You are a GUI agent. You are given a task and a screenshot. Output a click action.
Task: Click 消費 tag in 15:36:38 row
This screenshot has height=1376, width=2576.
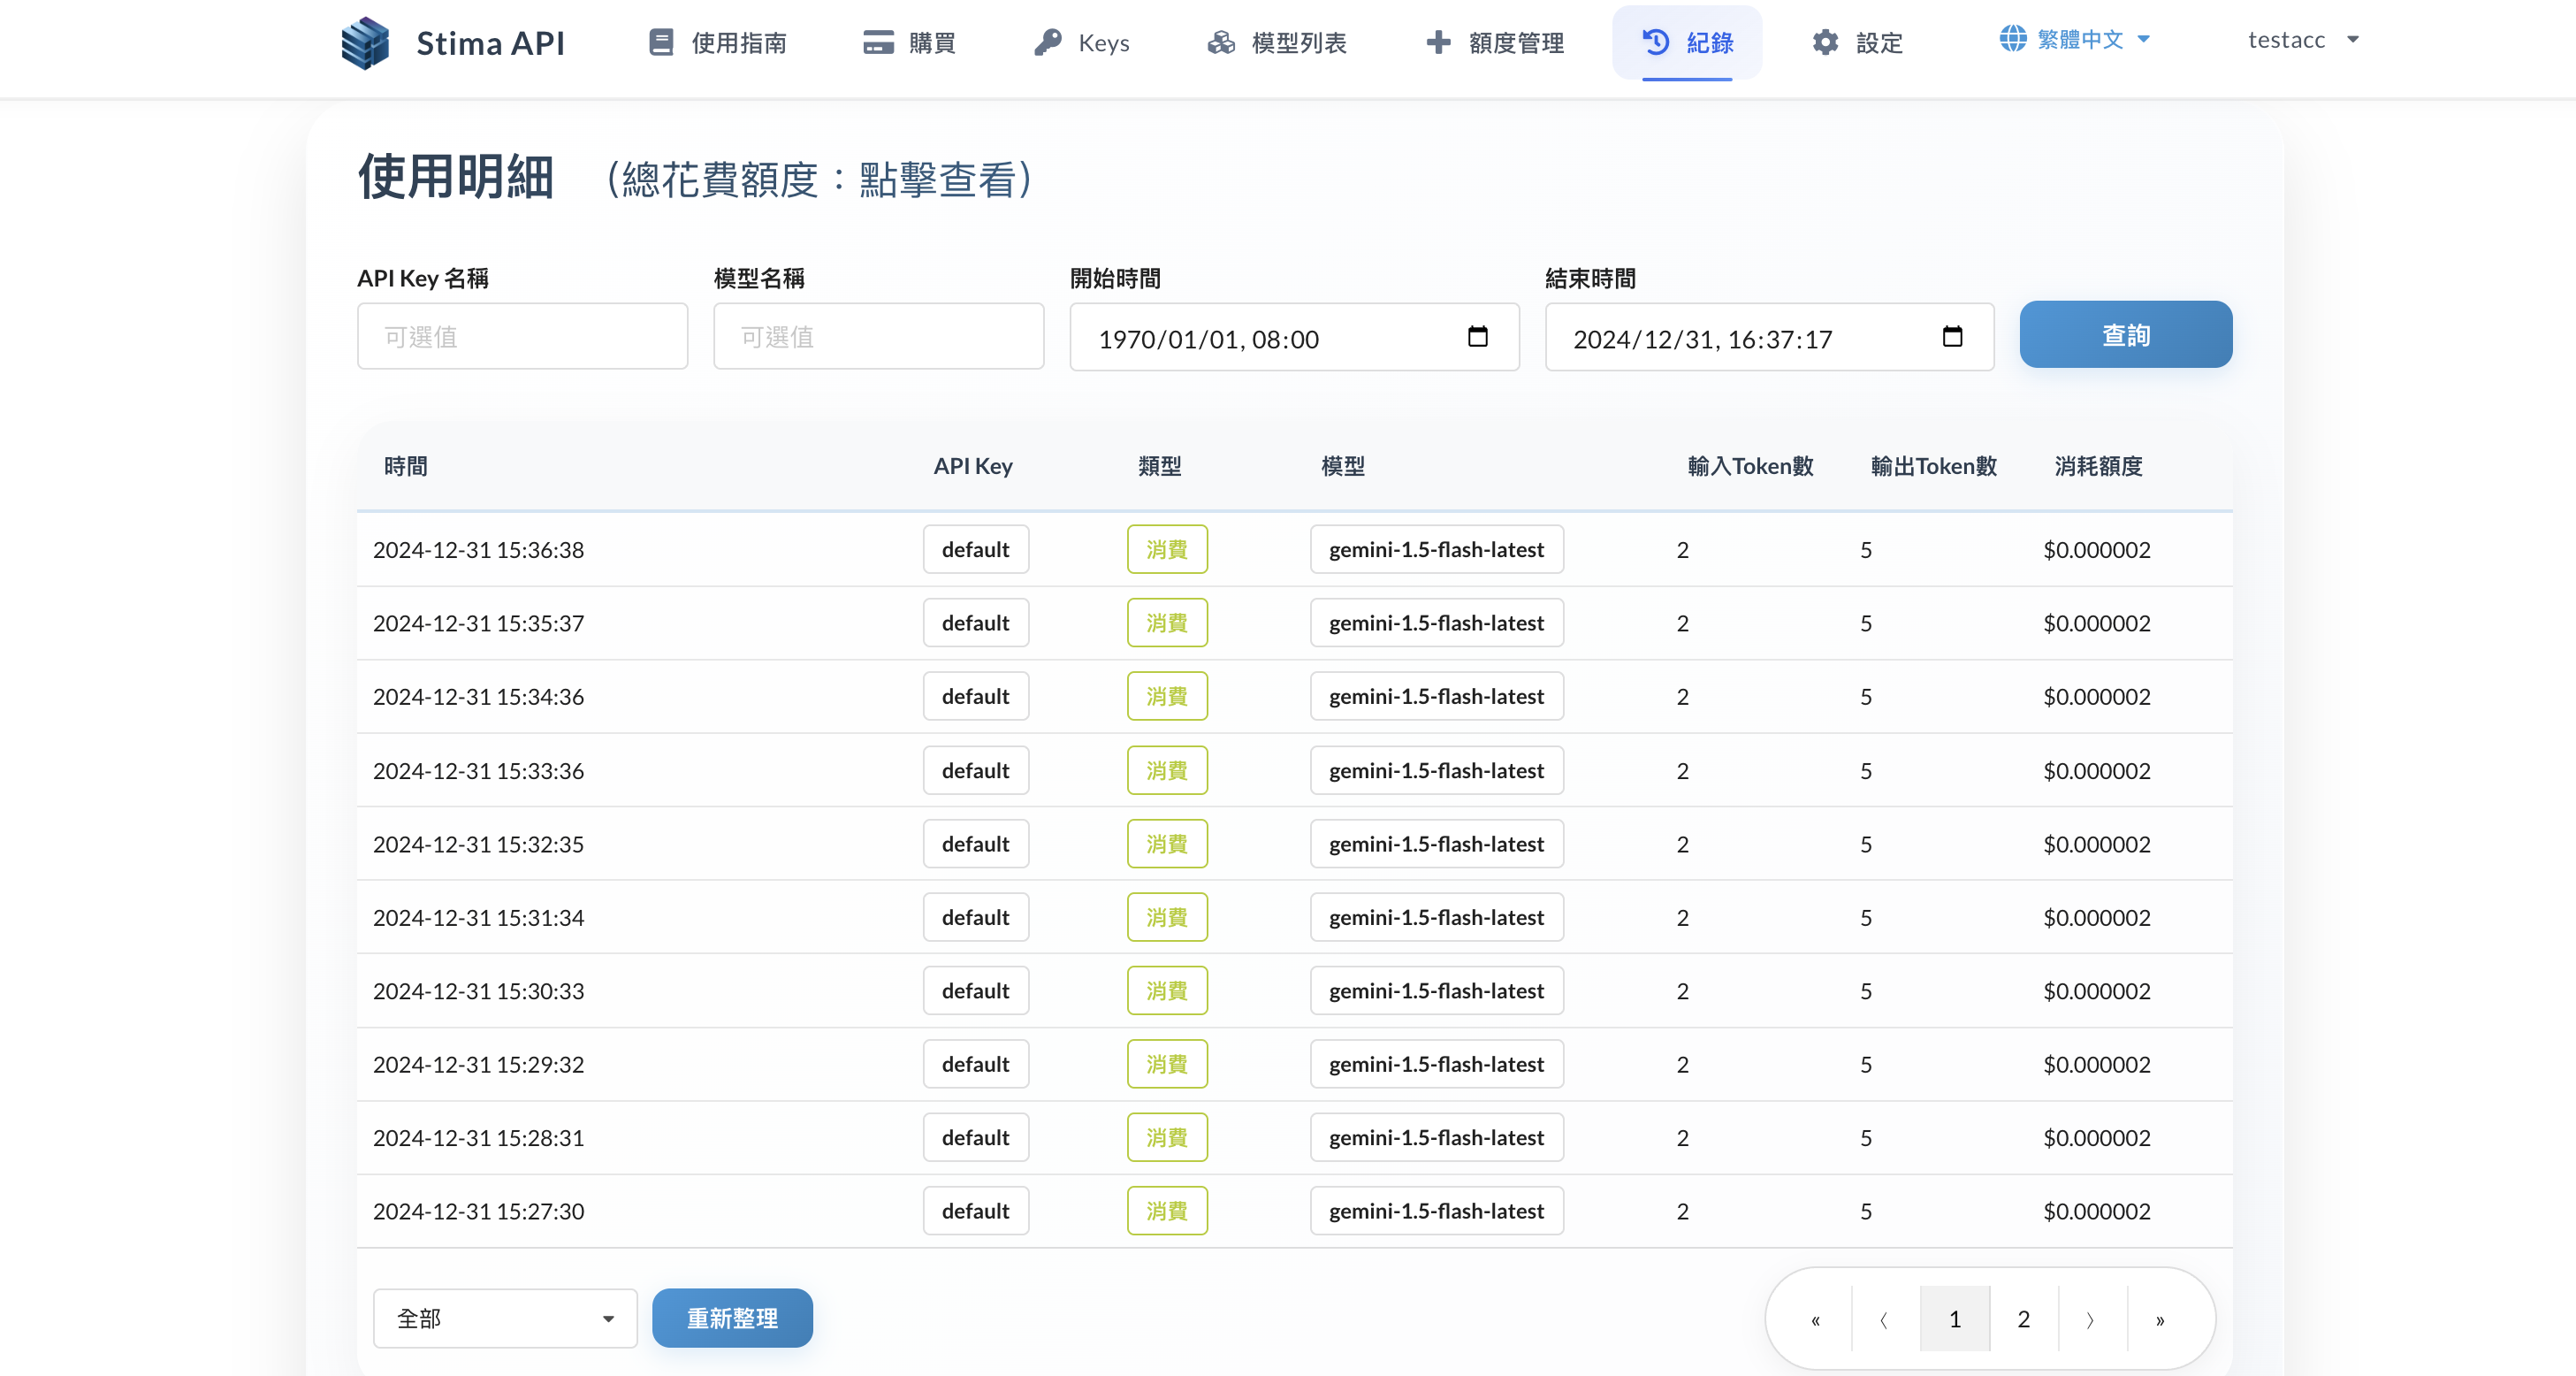(1167, 549)
